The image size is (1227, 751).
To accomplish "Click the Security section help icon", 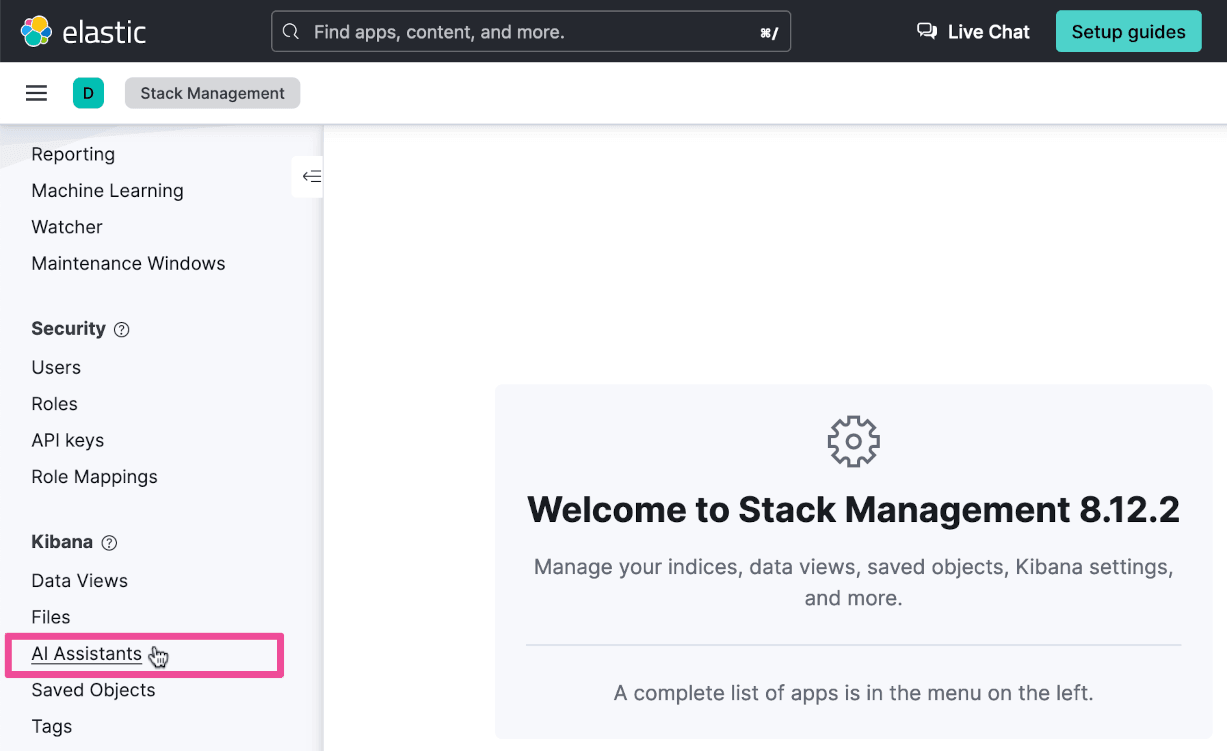I will [122, 329].
